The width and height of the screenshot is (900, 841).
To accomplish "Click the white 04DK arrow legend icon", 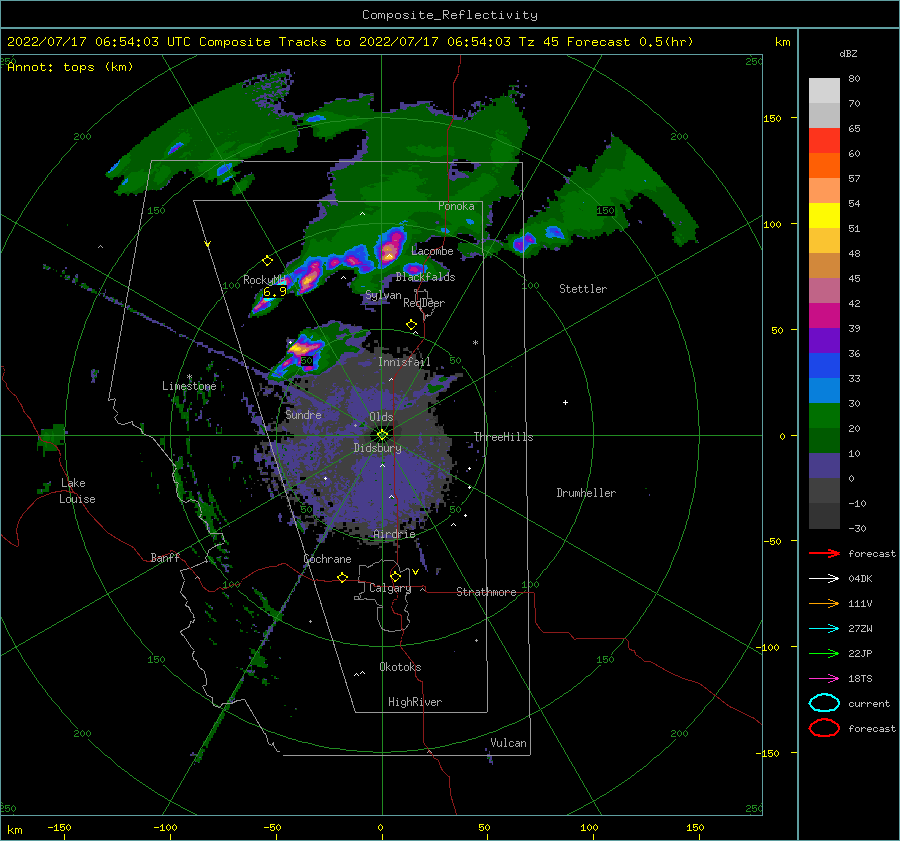I will tap(824, 578).
